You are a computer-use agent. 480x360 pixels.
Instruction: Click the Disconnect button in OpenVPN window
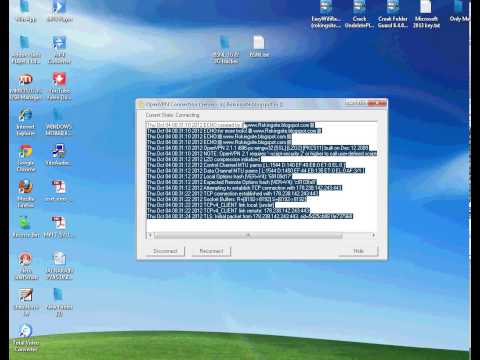click(x=165, y=251)
